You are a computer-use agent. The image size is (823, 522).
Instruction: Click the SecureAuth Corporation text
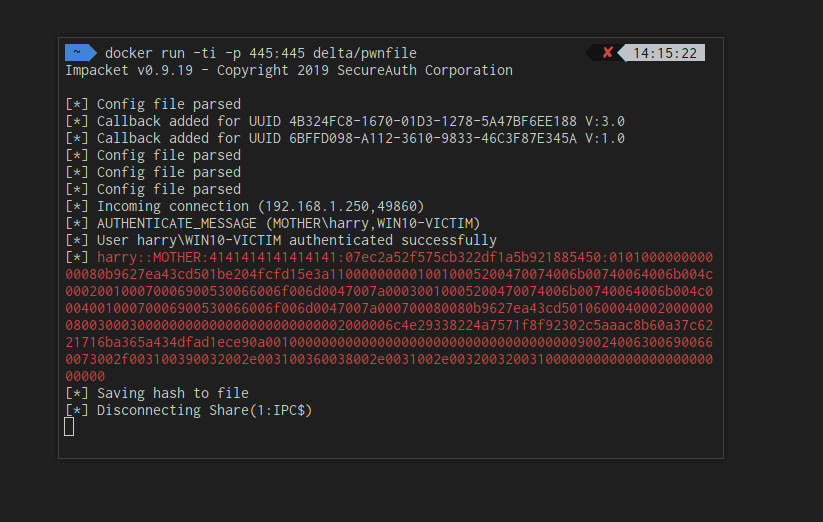pos(425,70)
